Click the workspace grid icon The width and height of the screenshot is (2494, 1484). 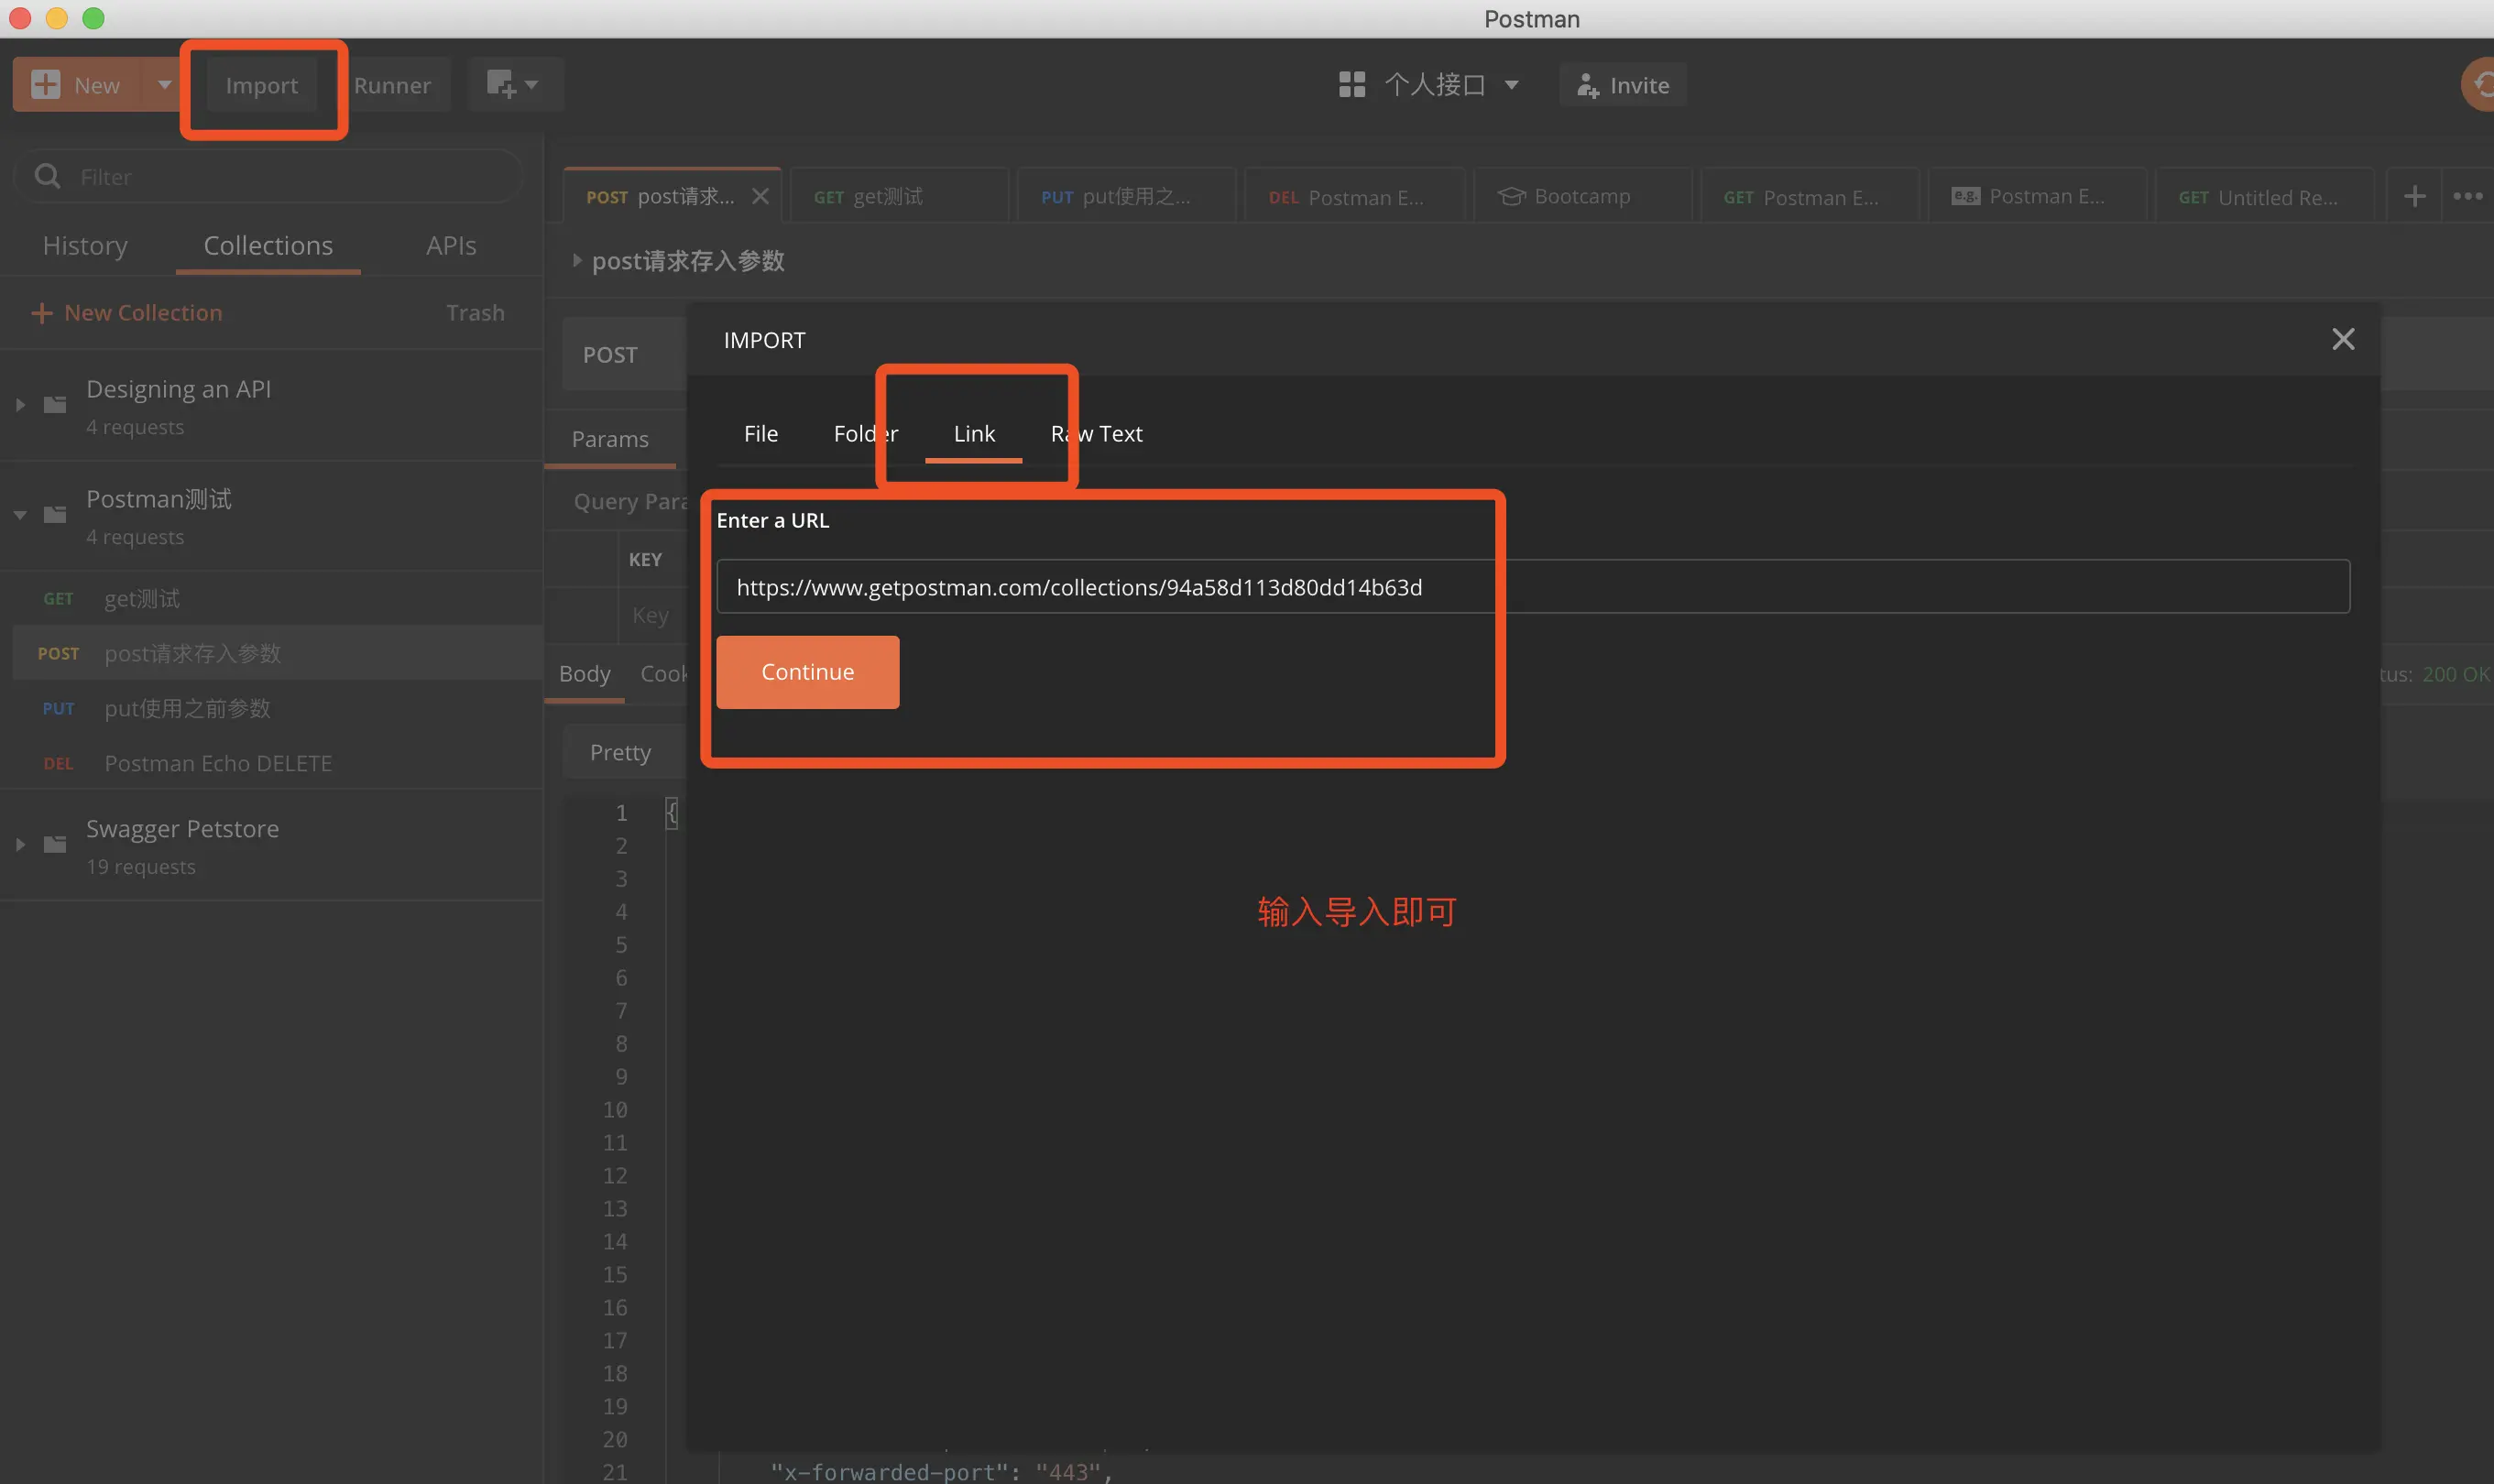coord(1351,85)
